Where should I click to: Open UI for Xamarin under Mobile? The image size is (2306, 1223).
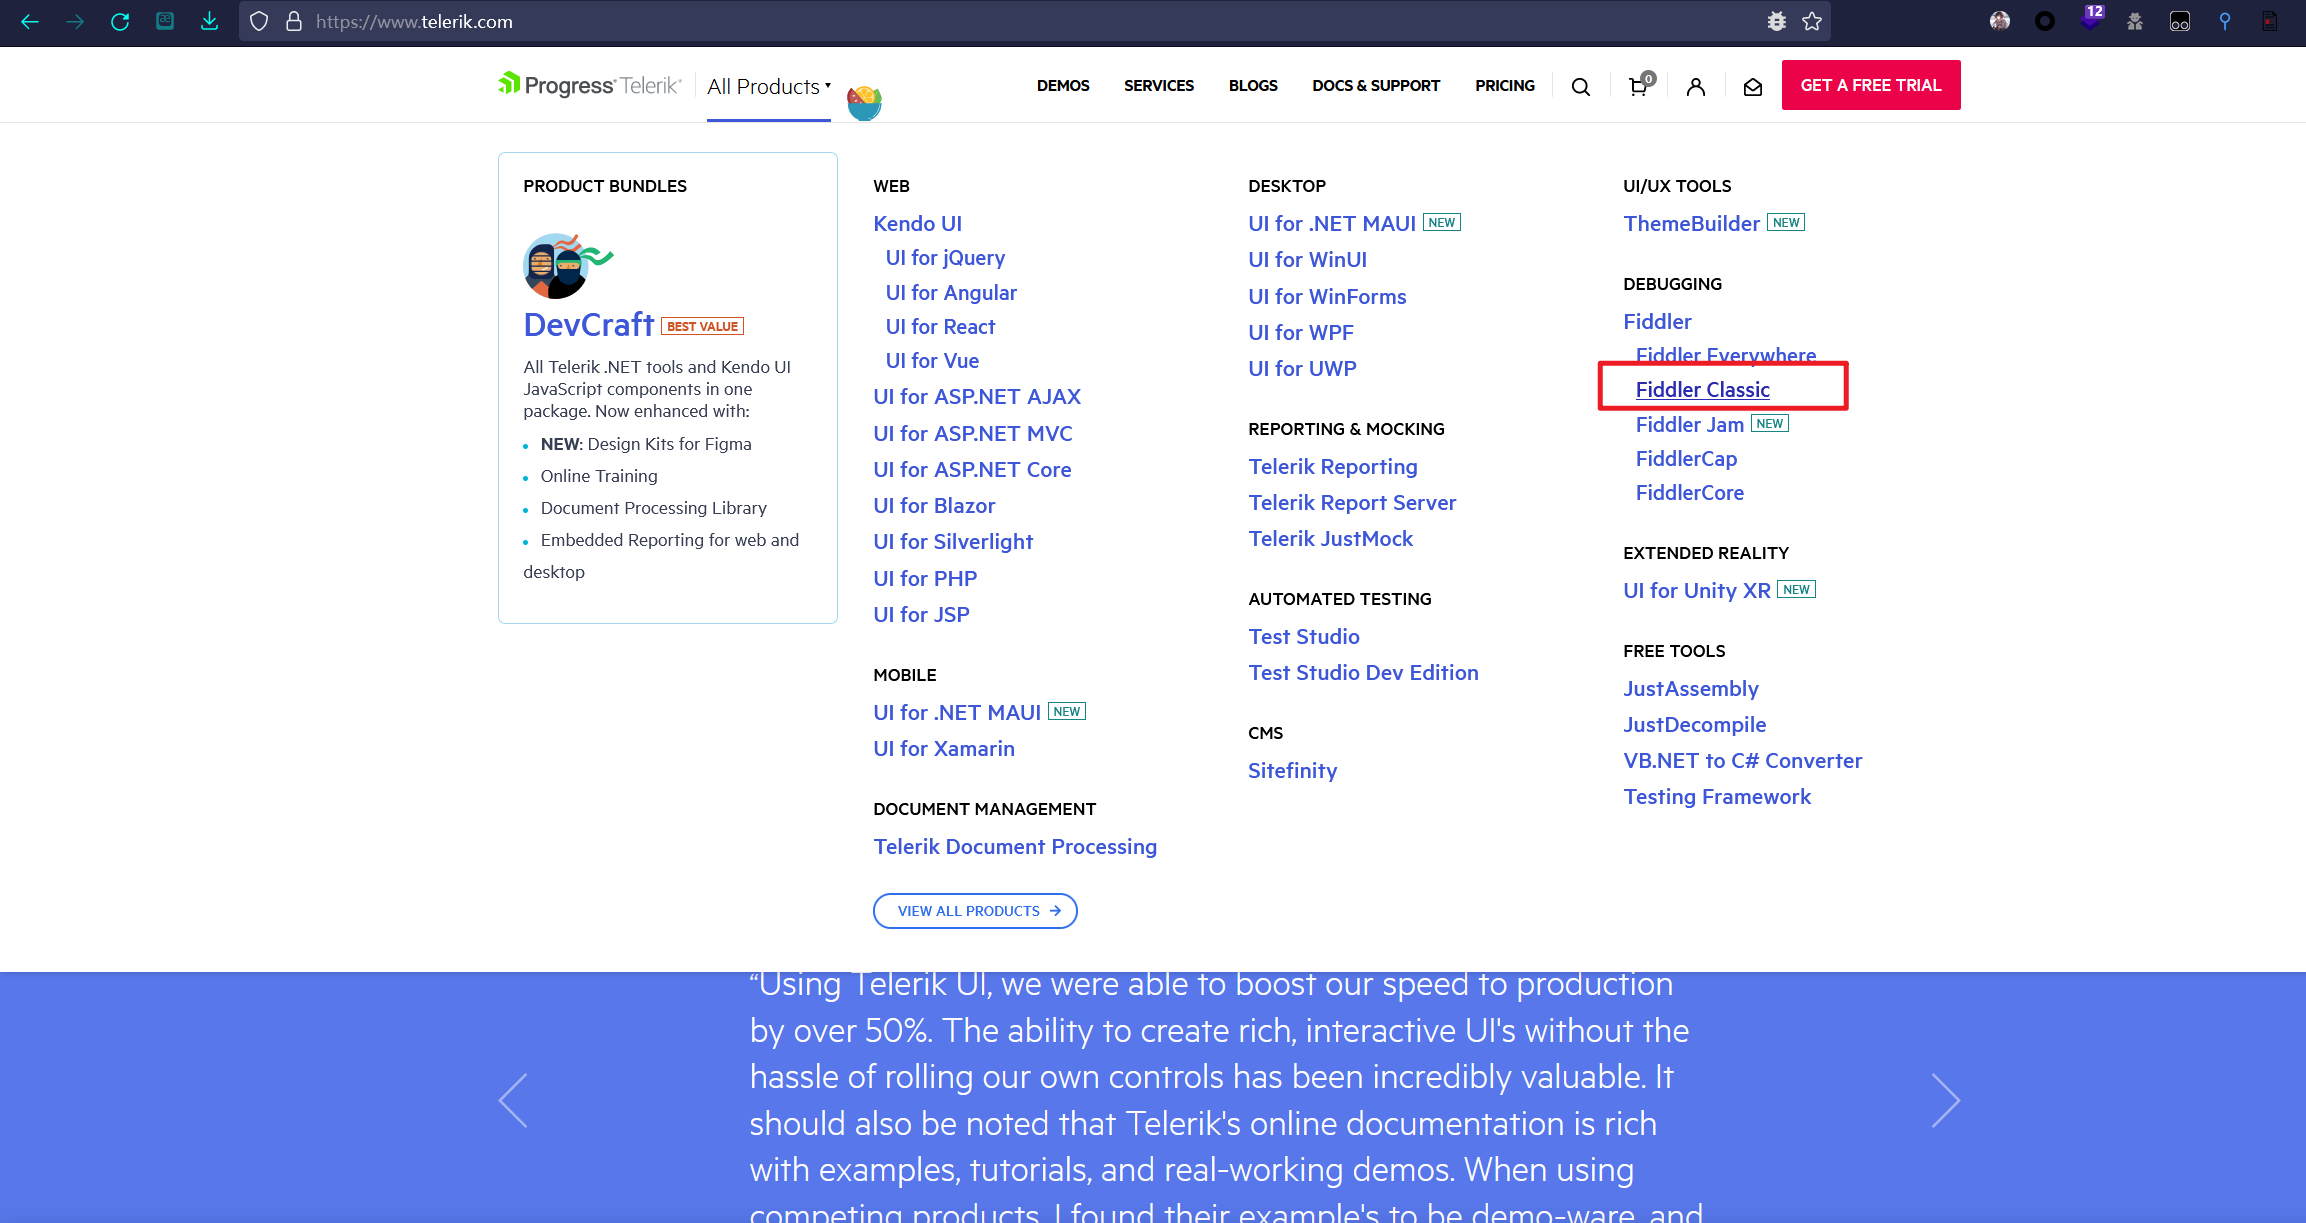944,749
